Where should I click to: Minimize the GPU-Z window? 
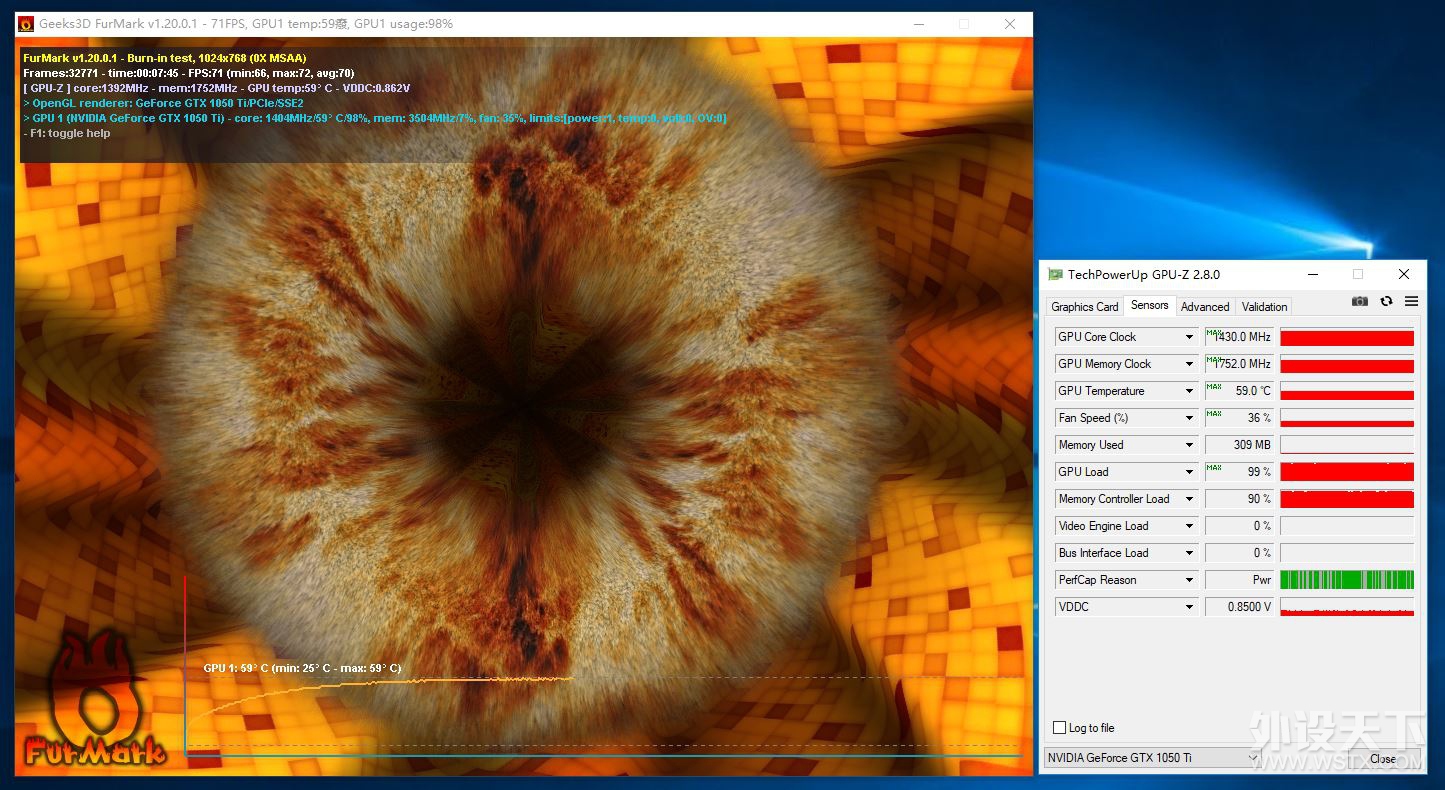tap(1312, 274)
